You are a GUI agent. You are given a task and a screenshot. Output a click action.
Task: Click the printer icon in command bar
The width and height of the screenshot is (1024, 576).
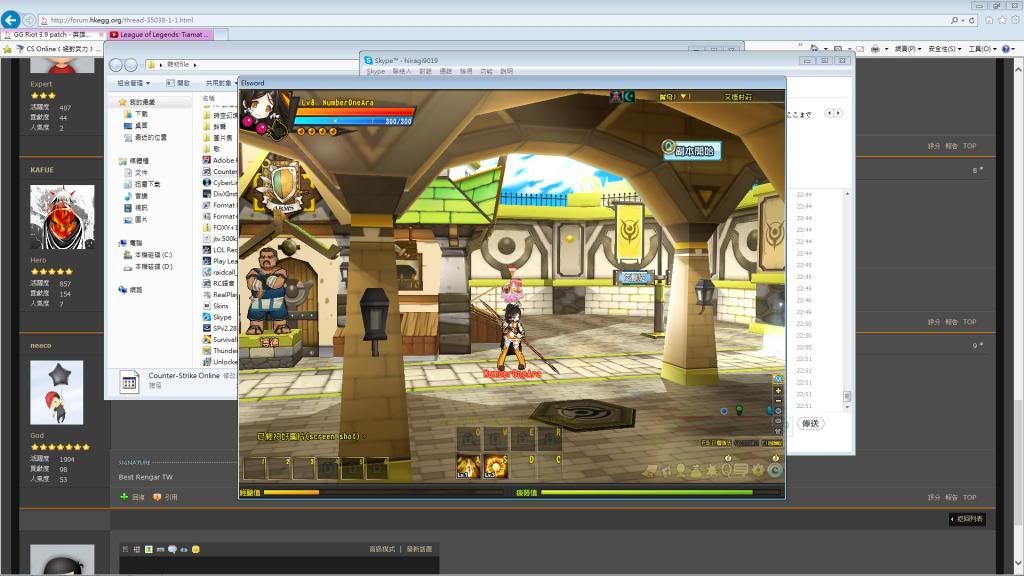(x=875, y=48)
